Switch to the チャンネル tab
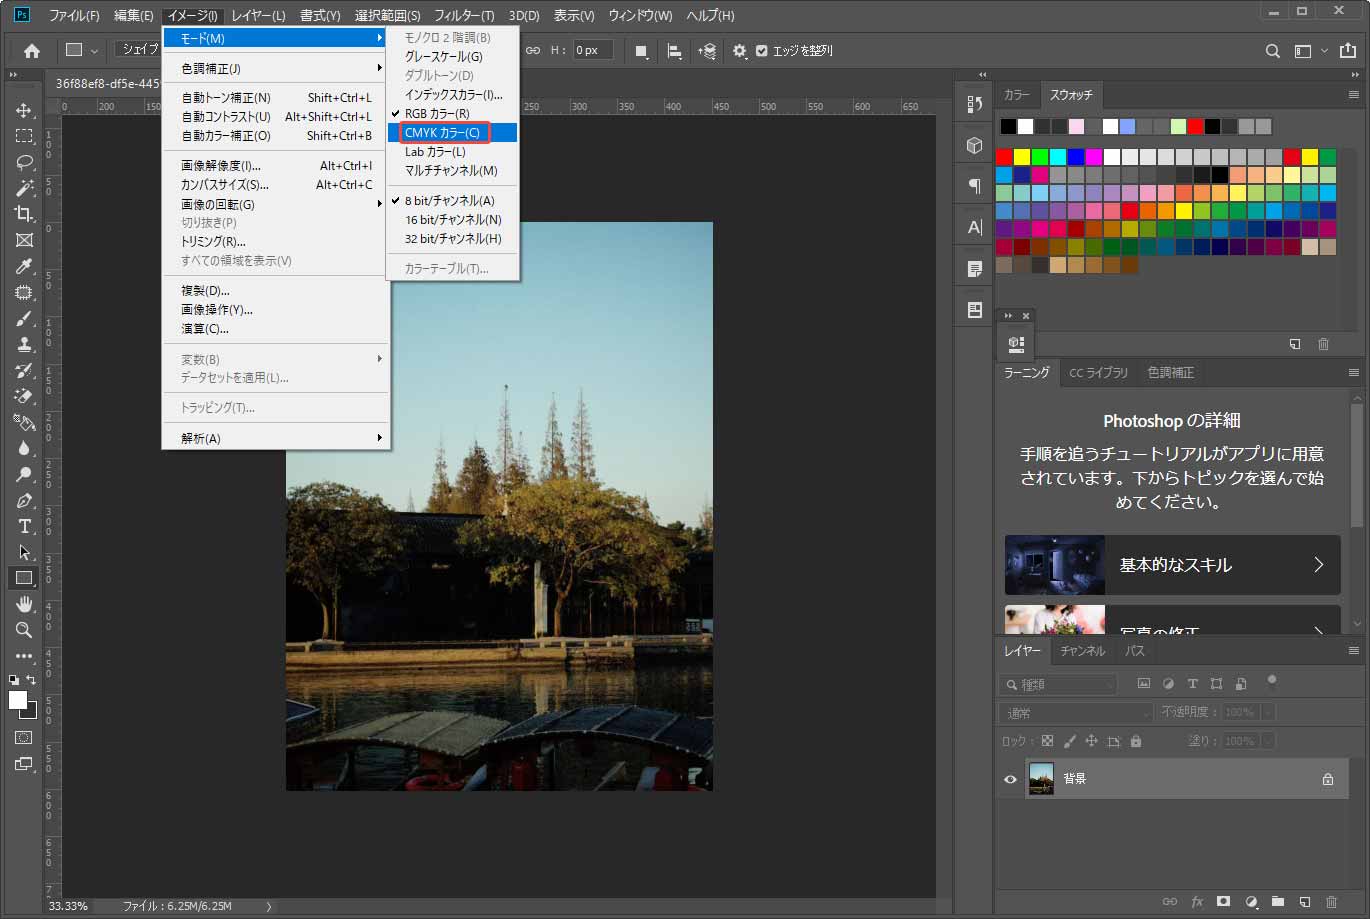This screenshot has width=1370, height=919. [x=1081, y=650]
